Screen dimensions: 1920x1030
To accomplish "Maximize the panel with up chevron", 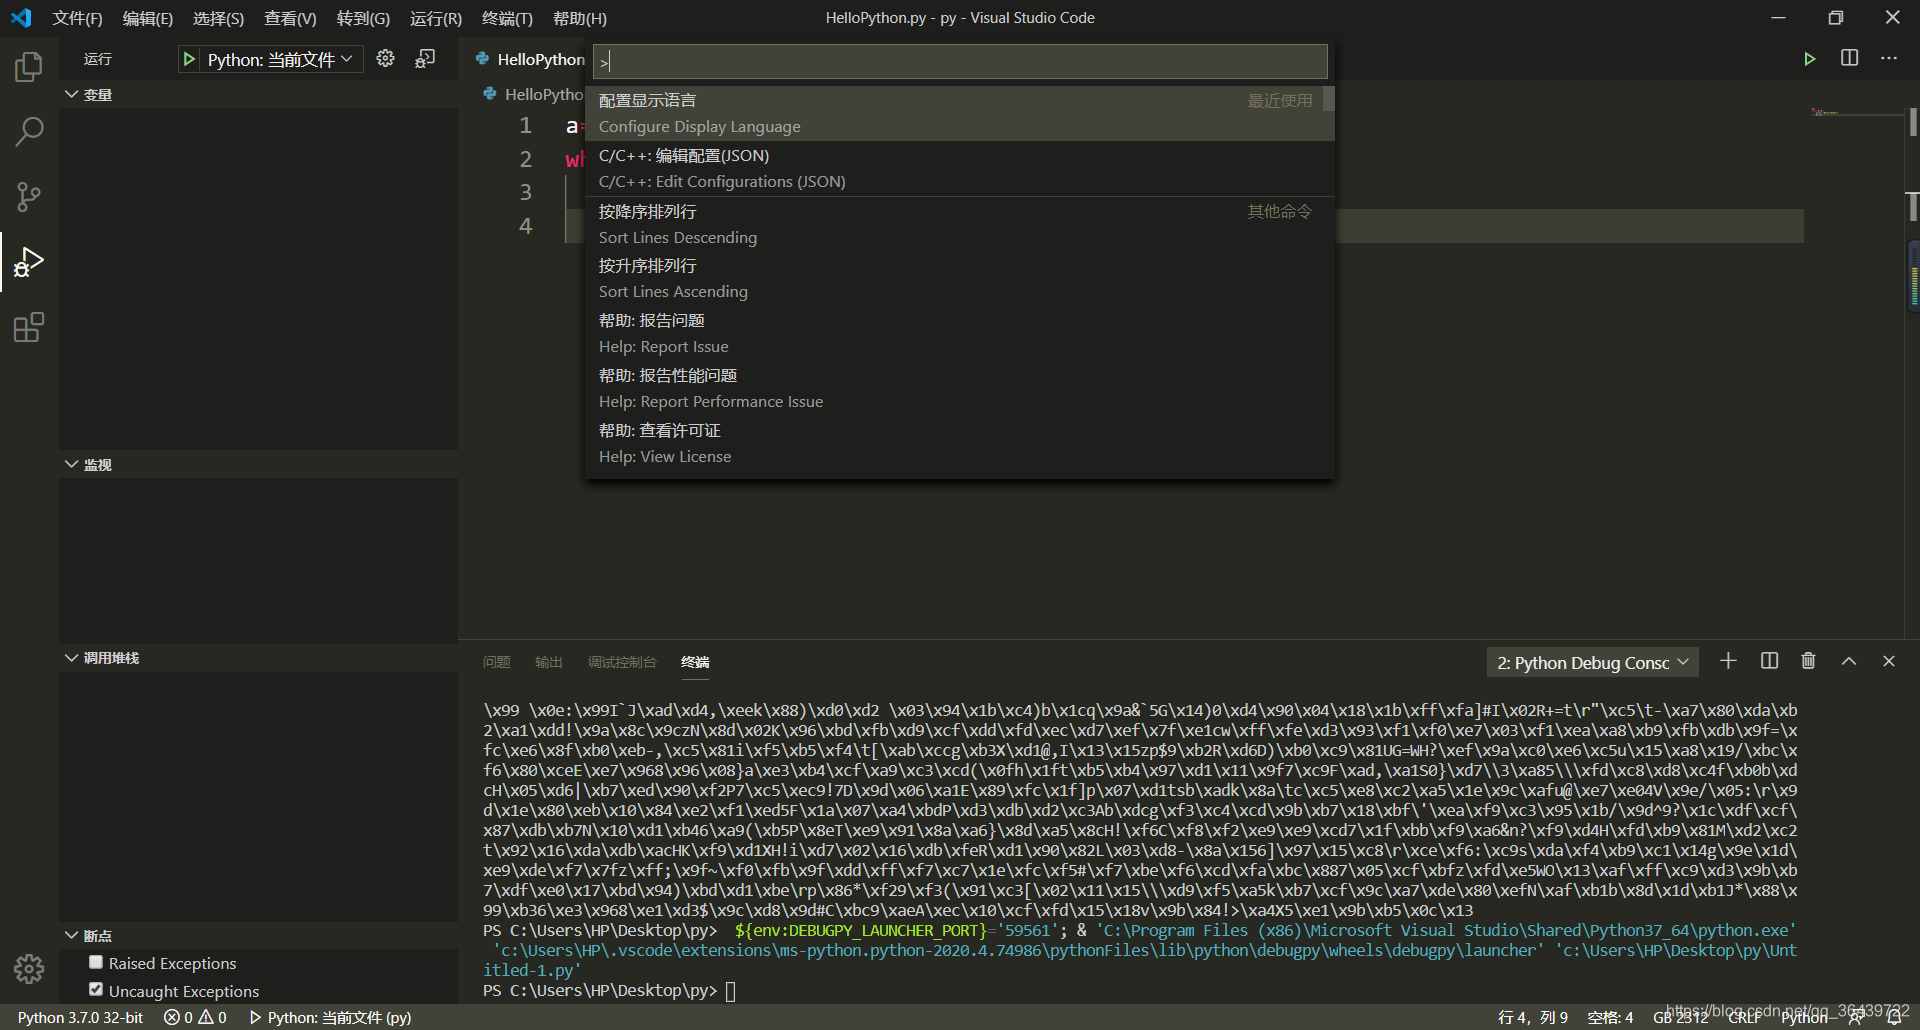I will pyautogui.click(x=1849, y=661).
